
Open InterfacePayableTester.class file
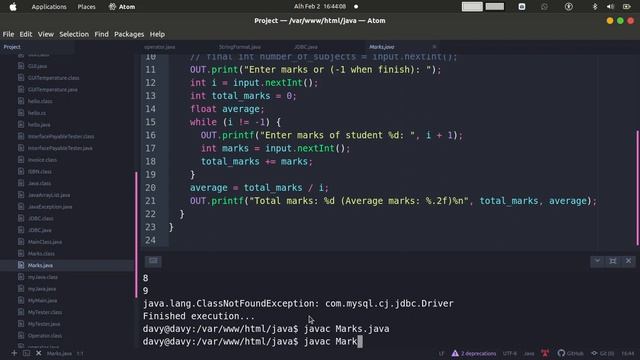(x=61, y=136)
